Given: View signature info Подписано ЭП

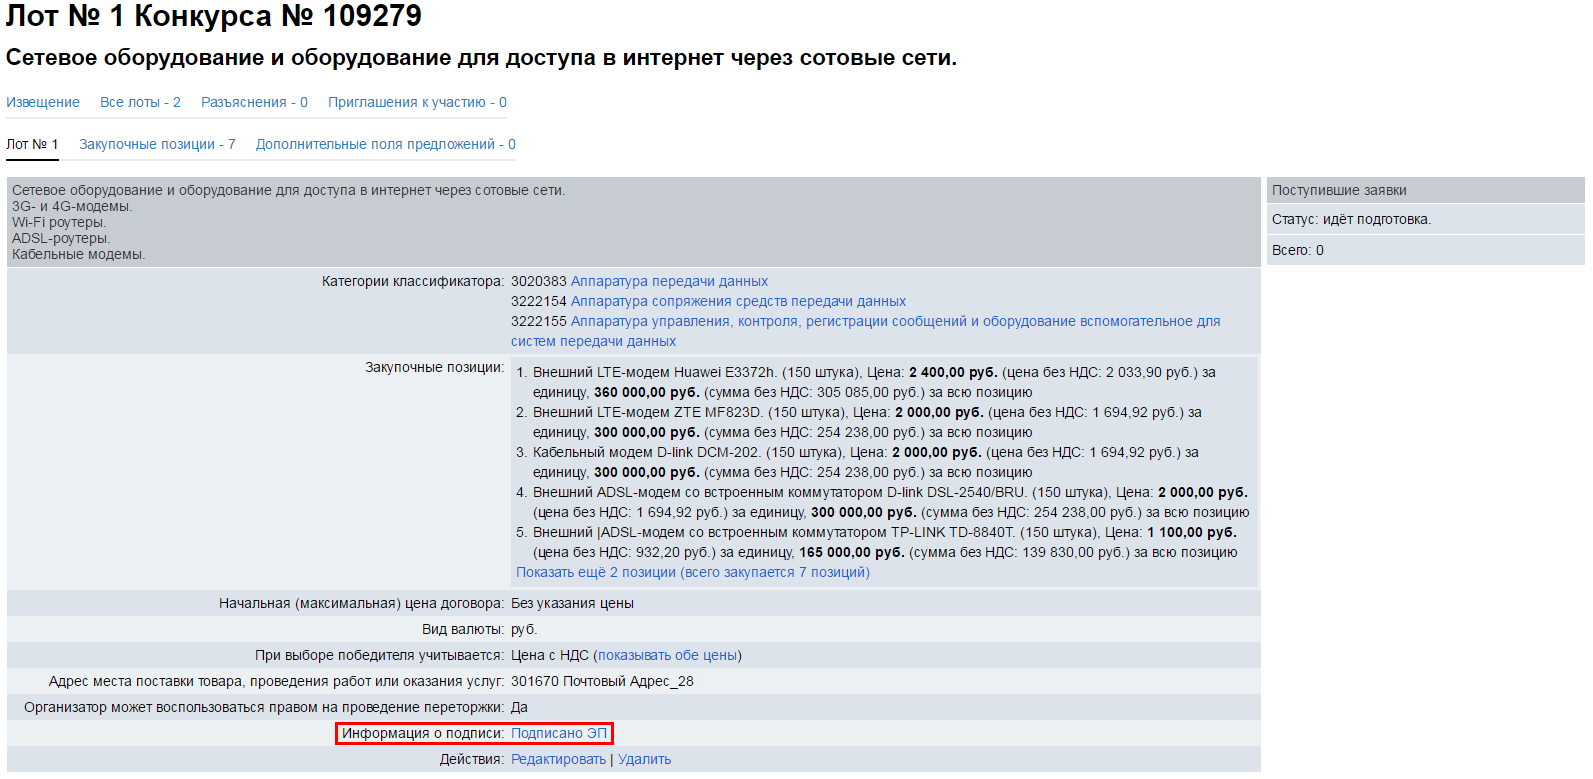Looking at the screenshot, I should [x=558, y=733].
